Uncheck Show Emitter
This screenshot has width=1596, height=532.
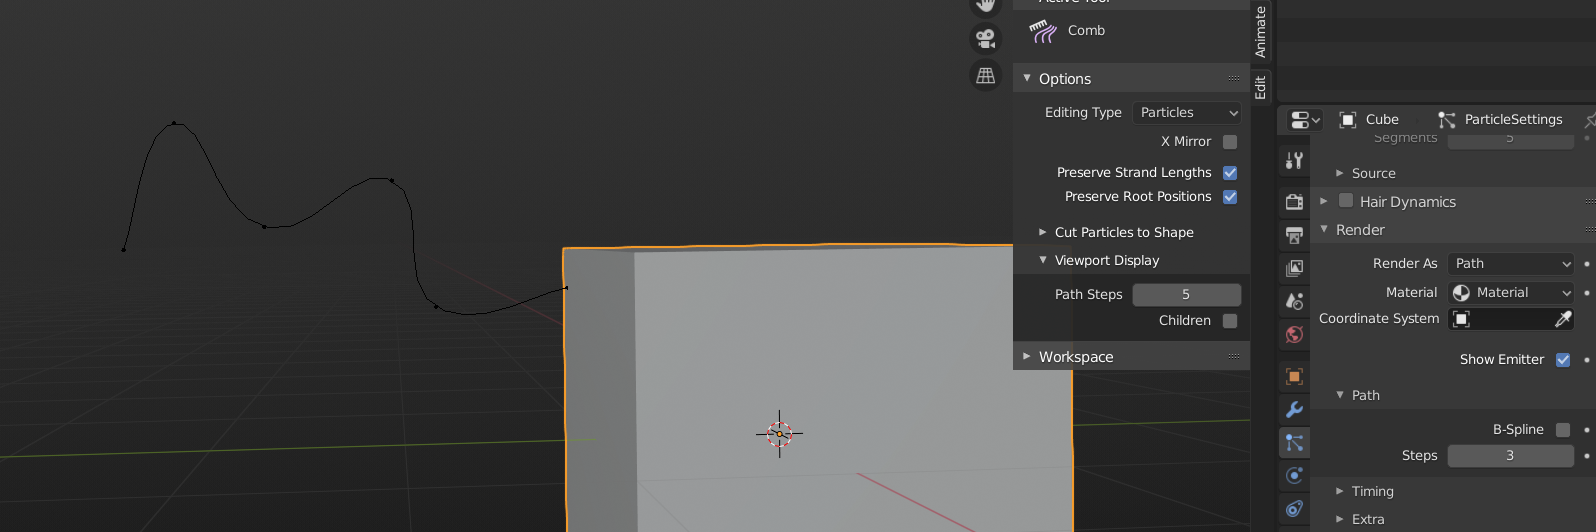1563,360
